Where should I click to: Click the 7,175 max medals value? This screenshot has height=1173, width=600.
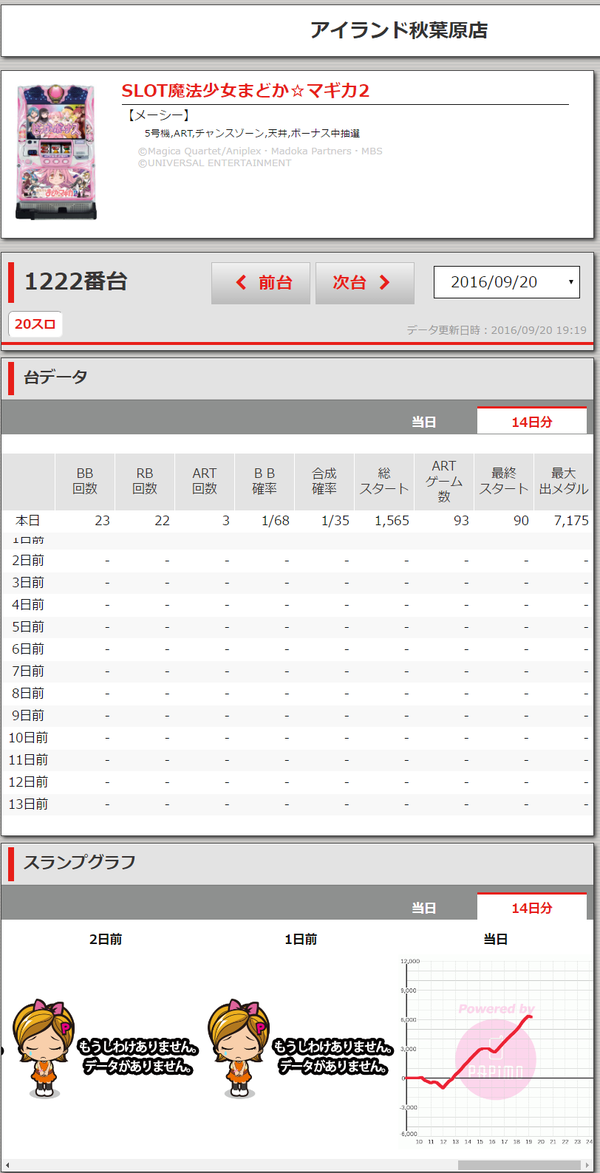[572, 521]
